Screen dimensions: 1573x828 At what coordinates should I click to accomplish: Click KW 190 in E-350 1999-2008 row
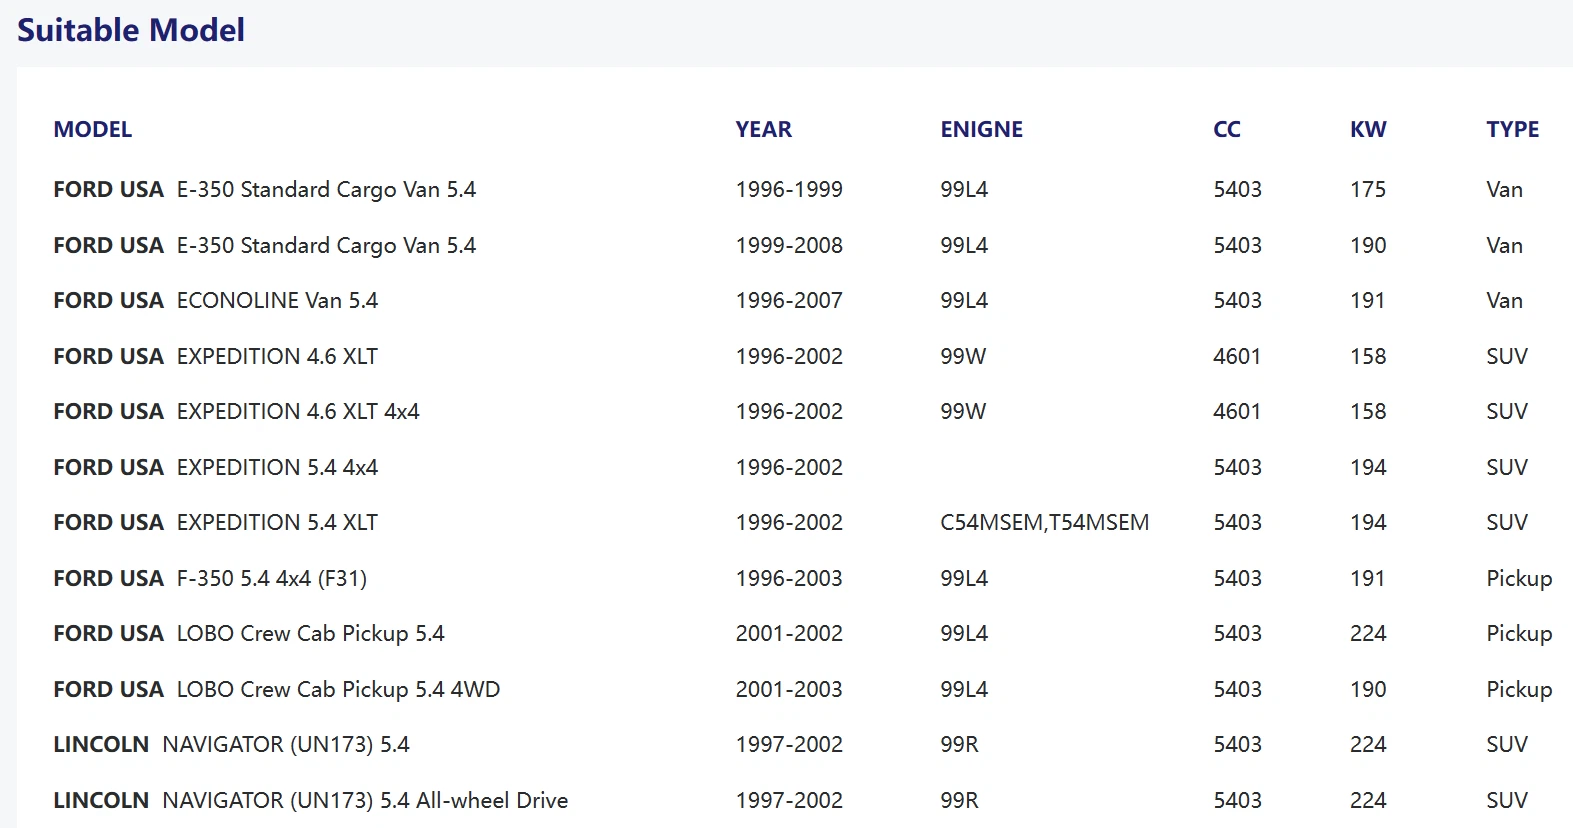tap(1368, 245)
